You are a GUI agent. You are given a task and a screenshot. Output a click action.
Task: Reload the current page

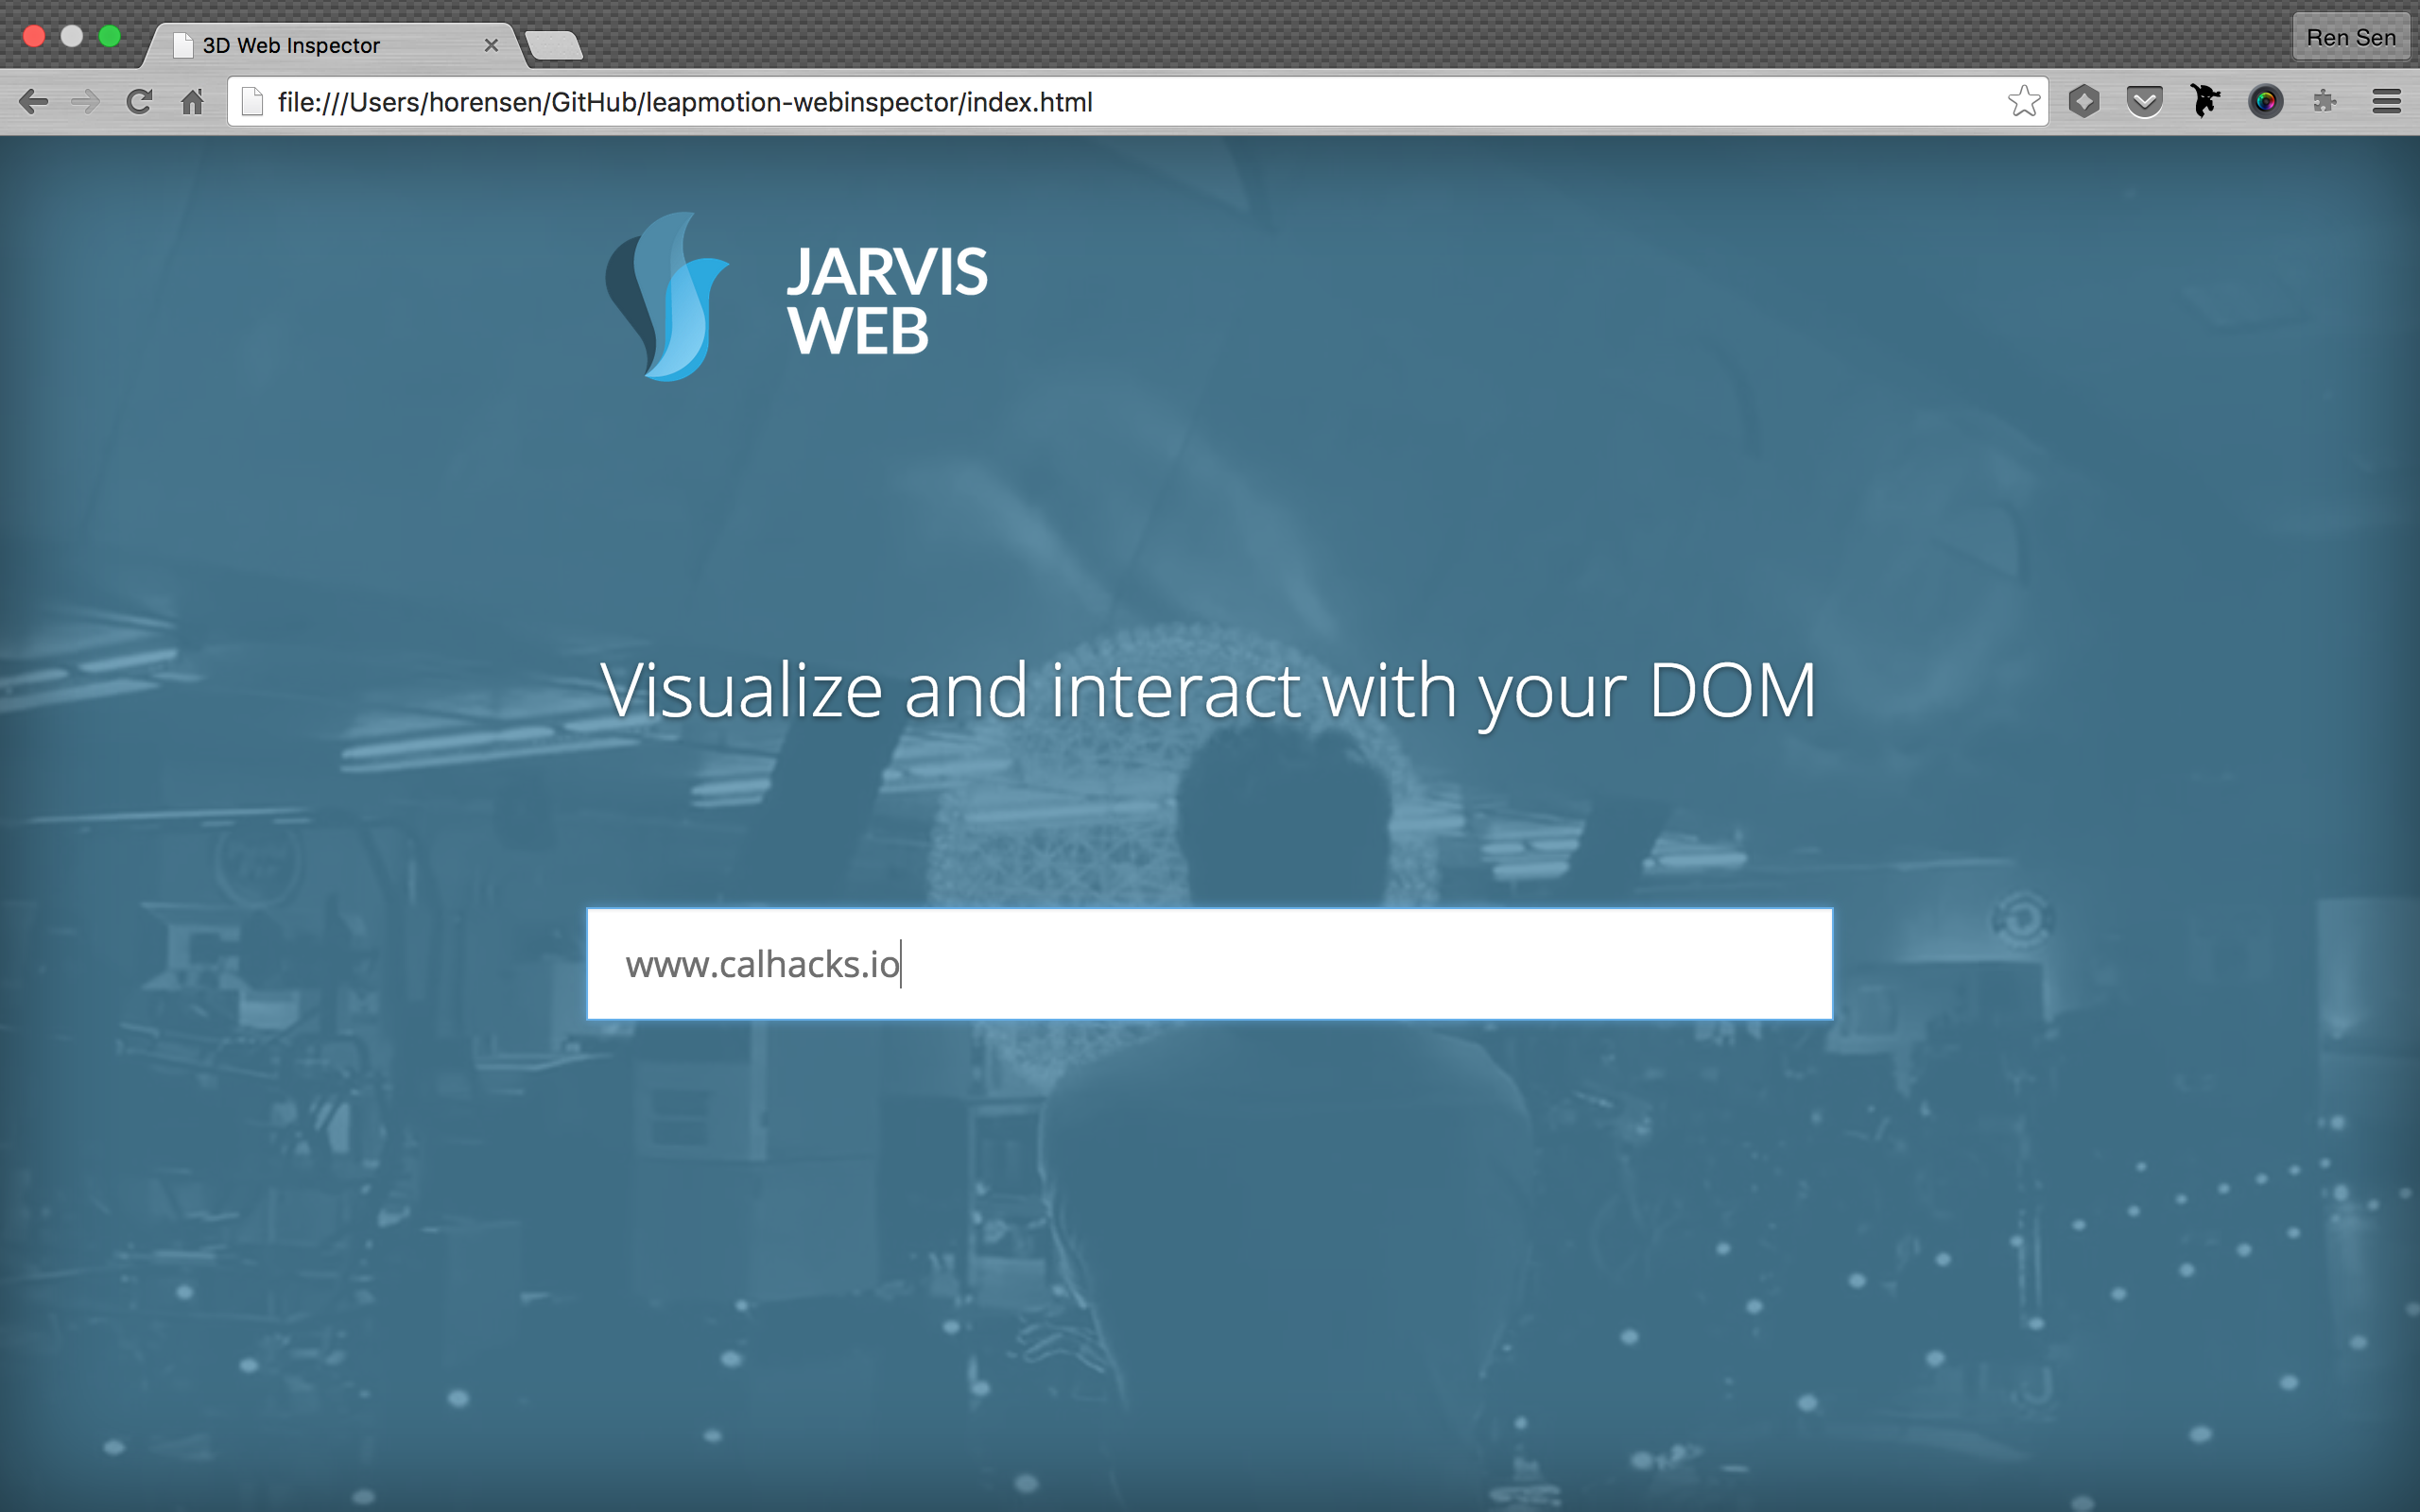coord(139,102)
